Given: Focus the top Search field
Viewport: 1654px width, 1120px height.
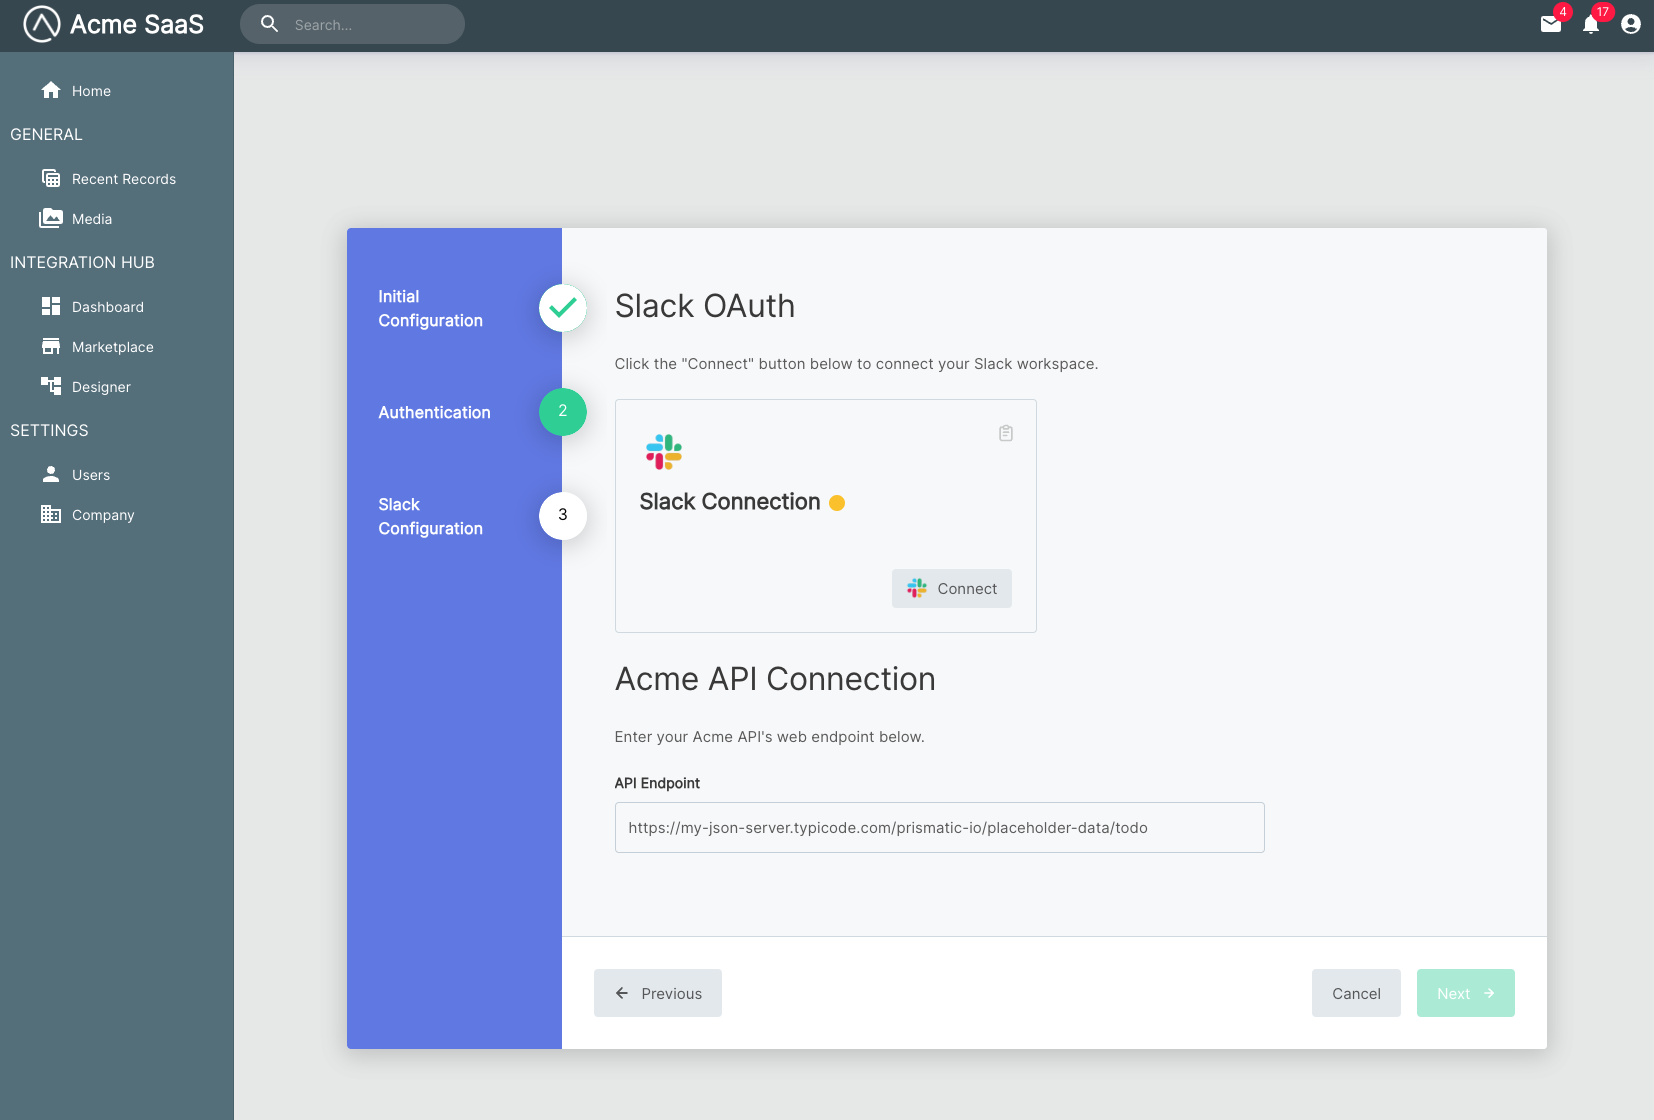Looking at the screenshot, I should tap(352, 24).
